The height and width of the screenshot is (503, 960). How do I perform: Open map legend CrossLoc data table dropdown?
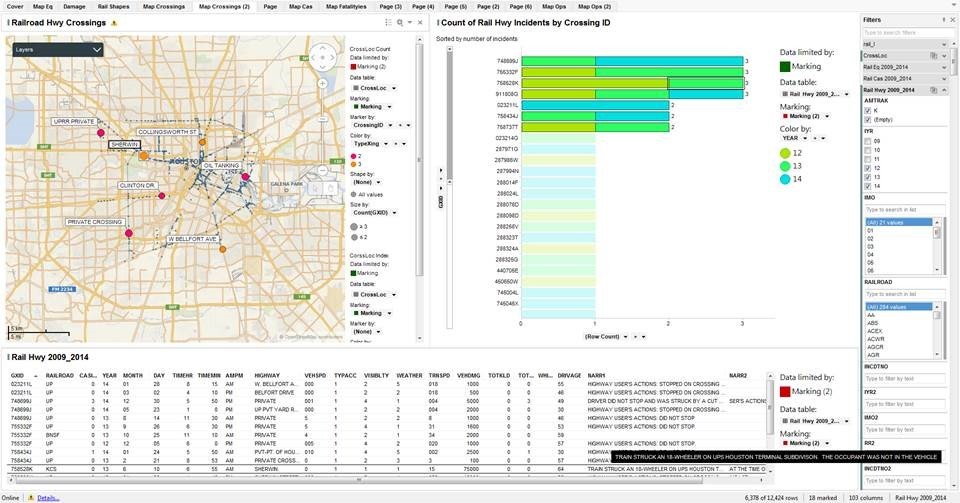394,88
